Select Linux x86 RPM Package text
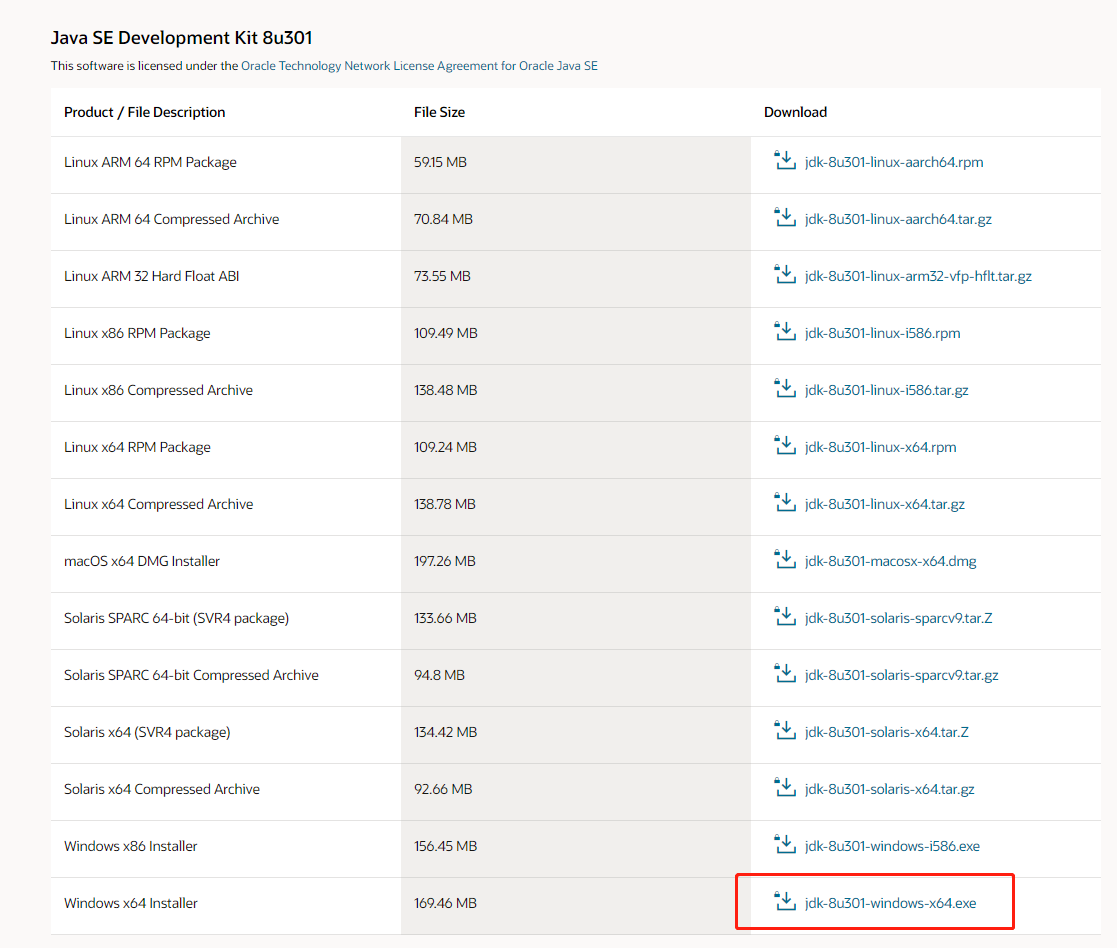Viewport: 1117px width, 948px height. click(137, 333)
